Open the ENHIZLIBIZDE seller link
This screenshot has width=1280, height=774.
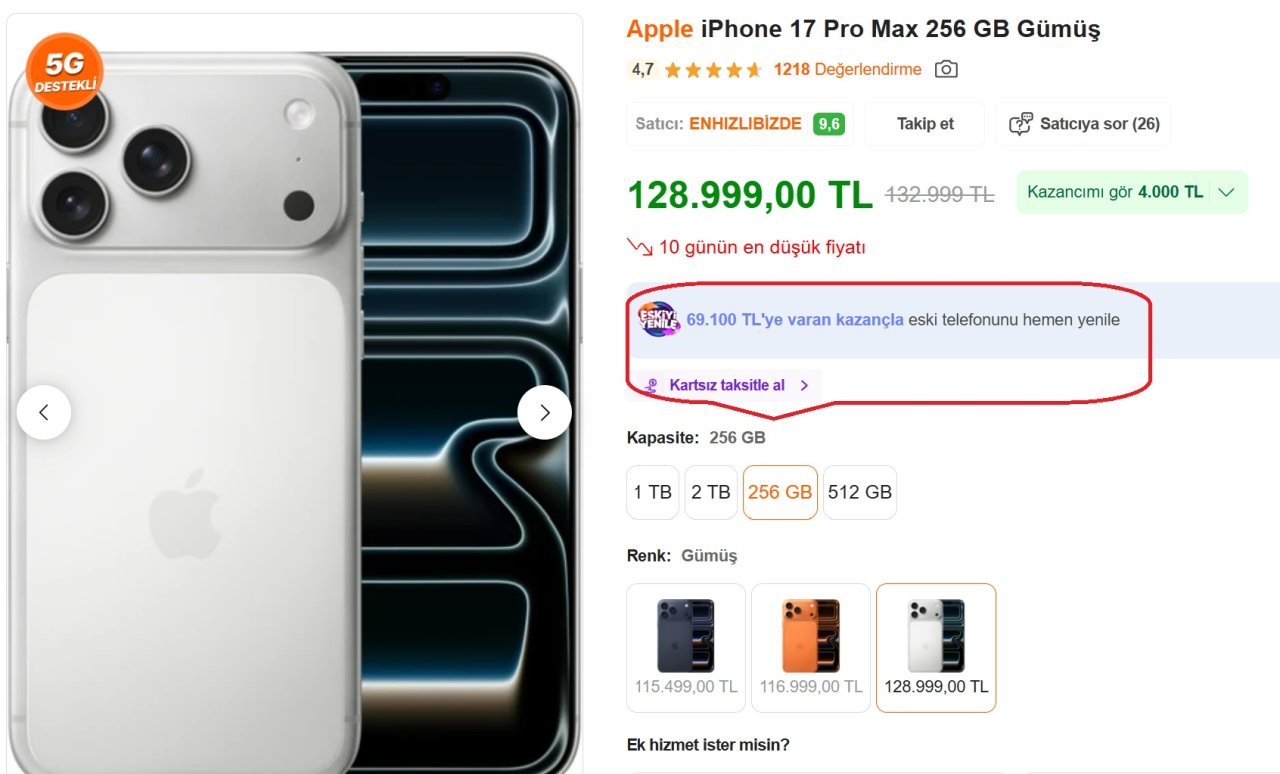(745, 124)
